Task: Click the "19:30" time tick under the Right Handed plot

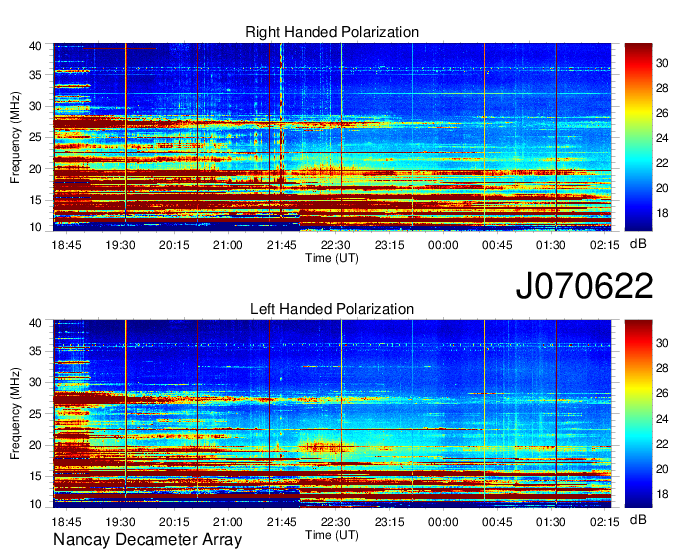Action: pyautogui.click(x=120, y=245)
